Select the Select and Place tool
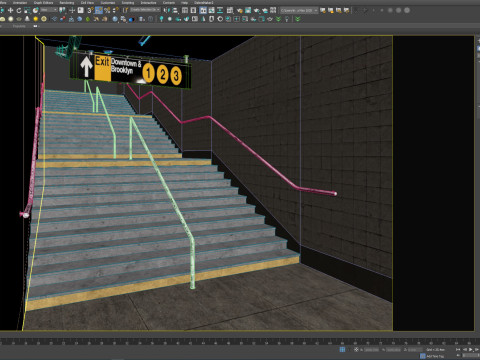Image resolution: width=480 pixels, height=360 pixels. click(35, 10)
